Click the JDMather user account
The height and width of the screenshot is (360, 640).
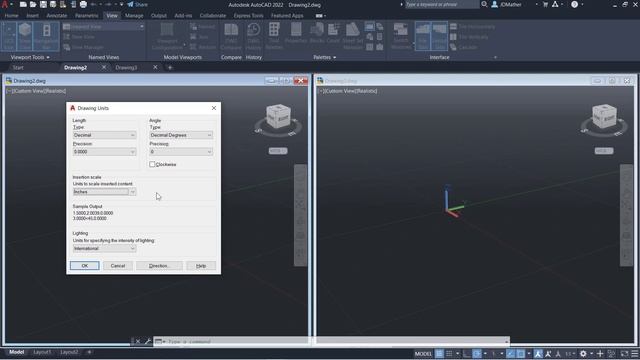tap(507, 4)
